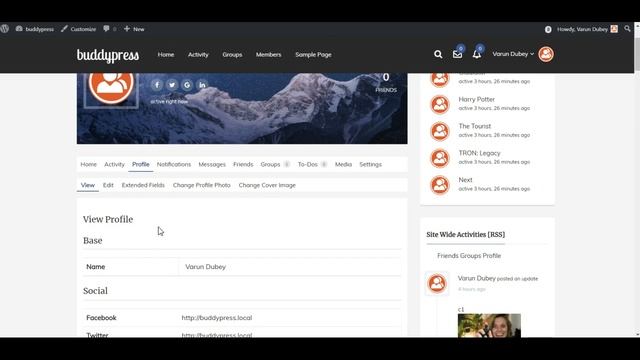Open the Notifications tab
The image size is (640, 360).
[x=174, y=164]
